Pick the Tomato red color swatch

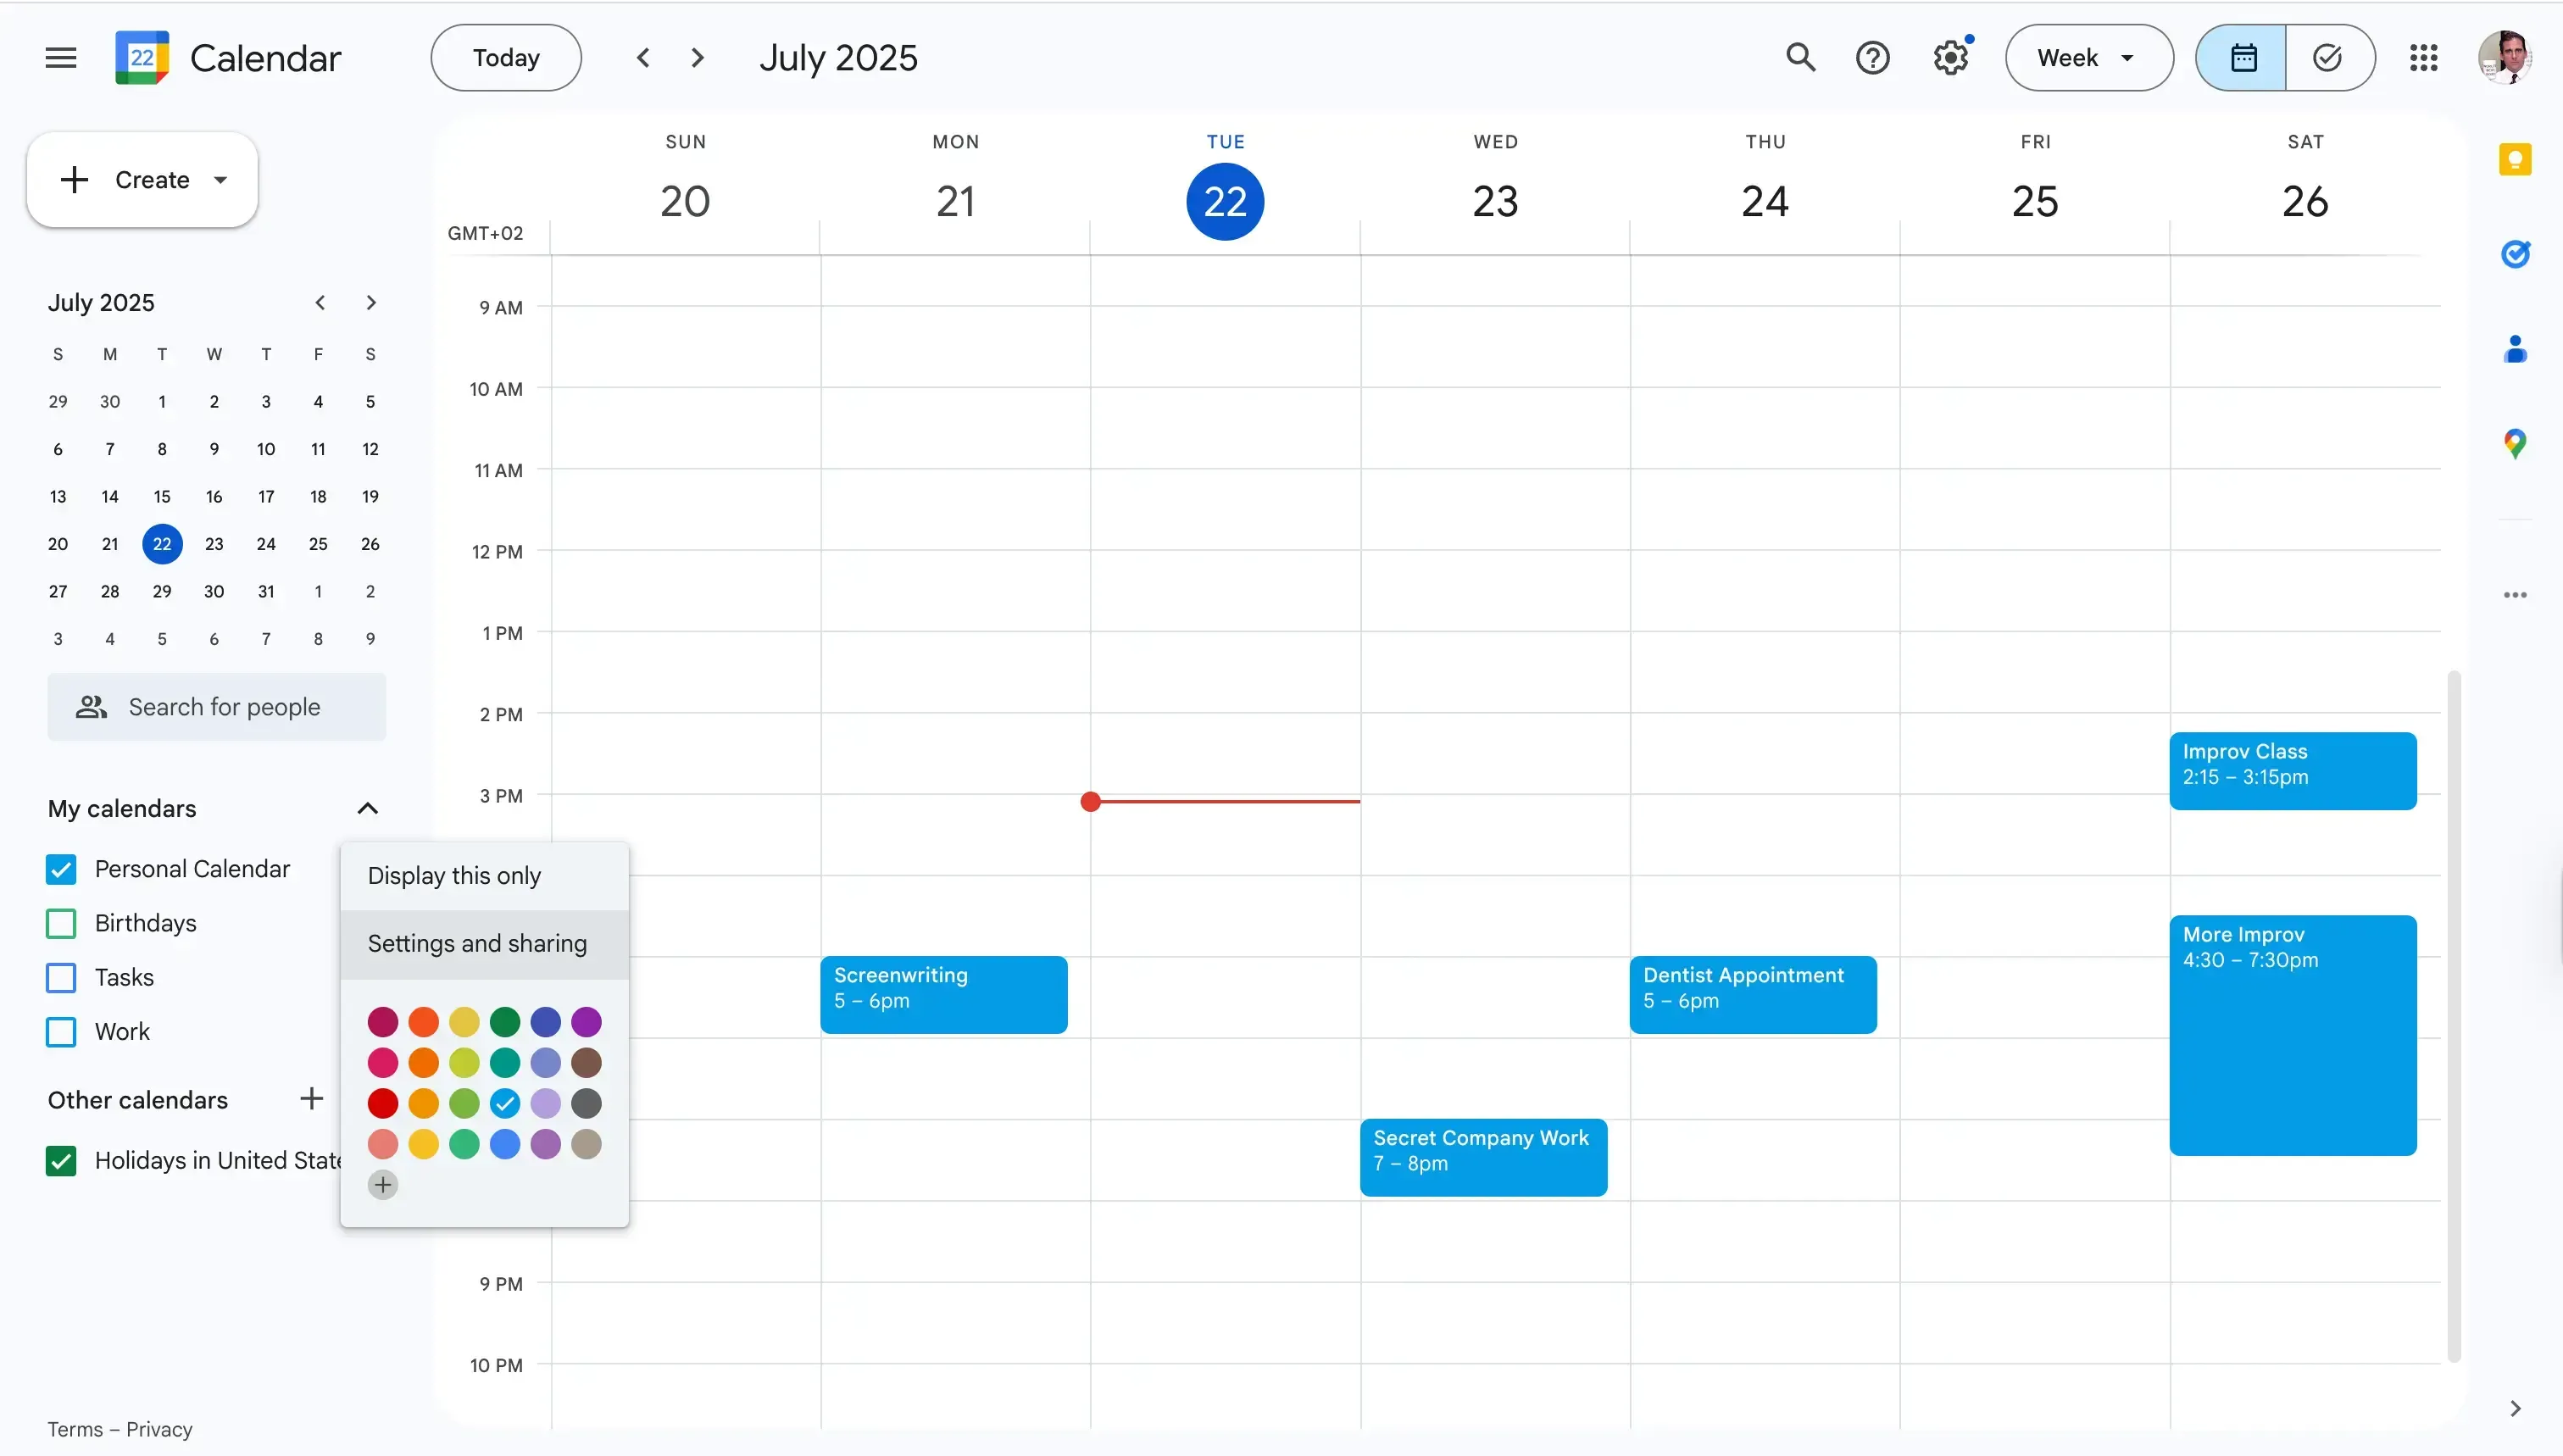[x=383, y=1103]
